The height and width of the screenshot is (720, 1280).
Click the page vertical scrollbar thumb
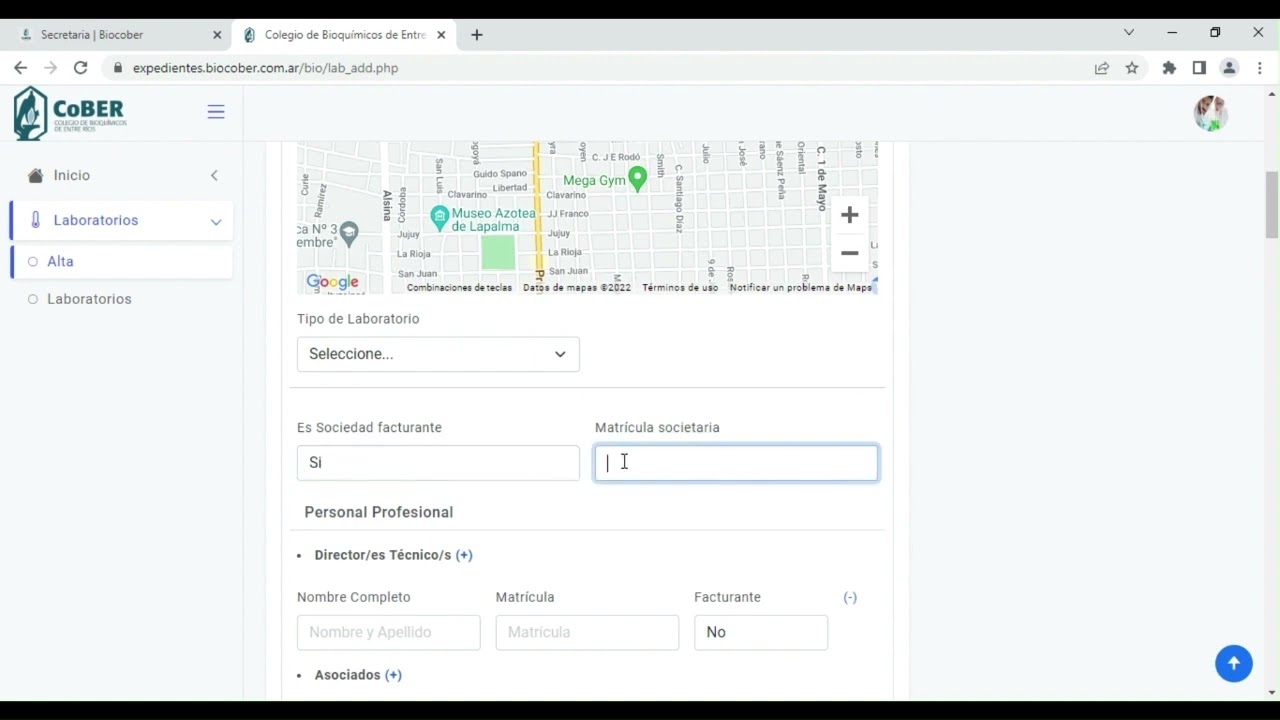[1272, 205]
